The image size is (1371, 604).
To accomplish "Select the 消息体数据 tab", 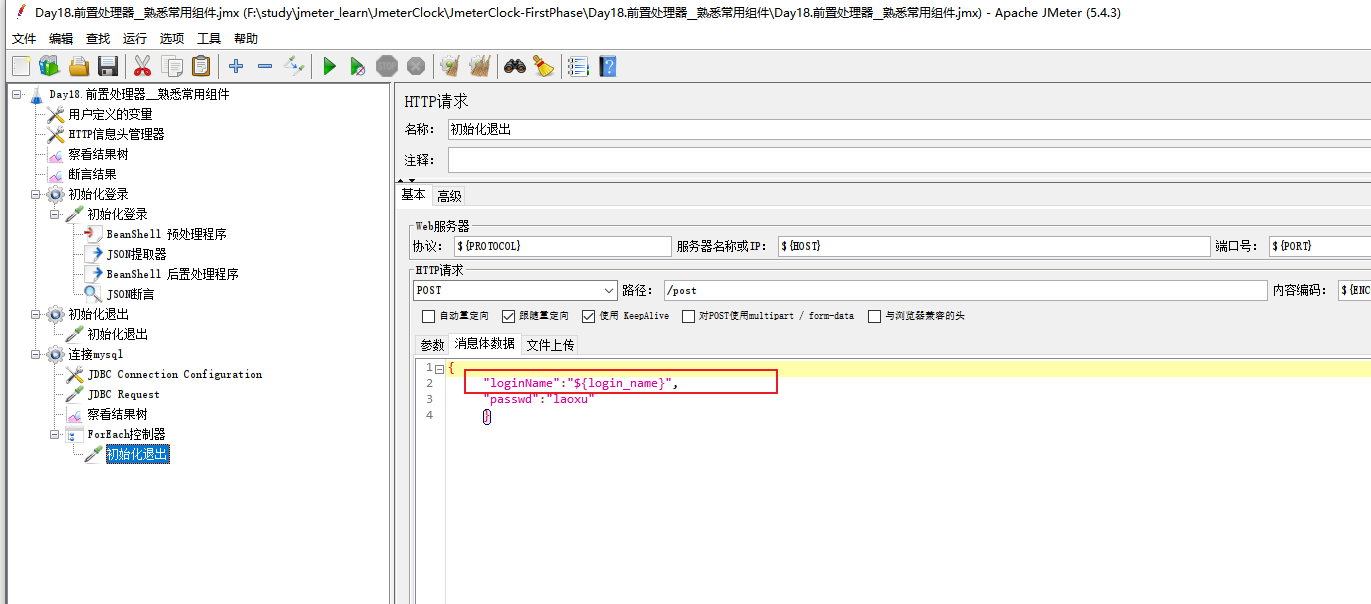I will click(x=485, y=344).
